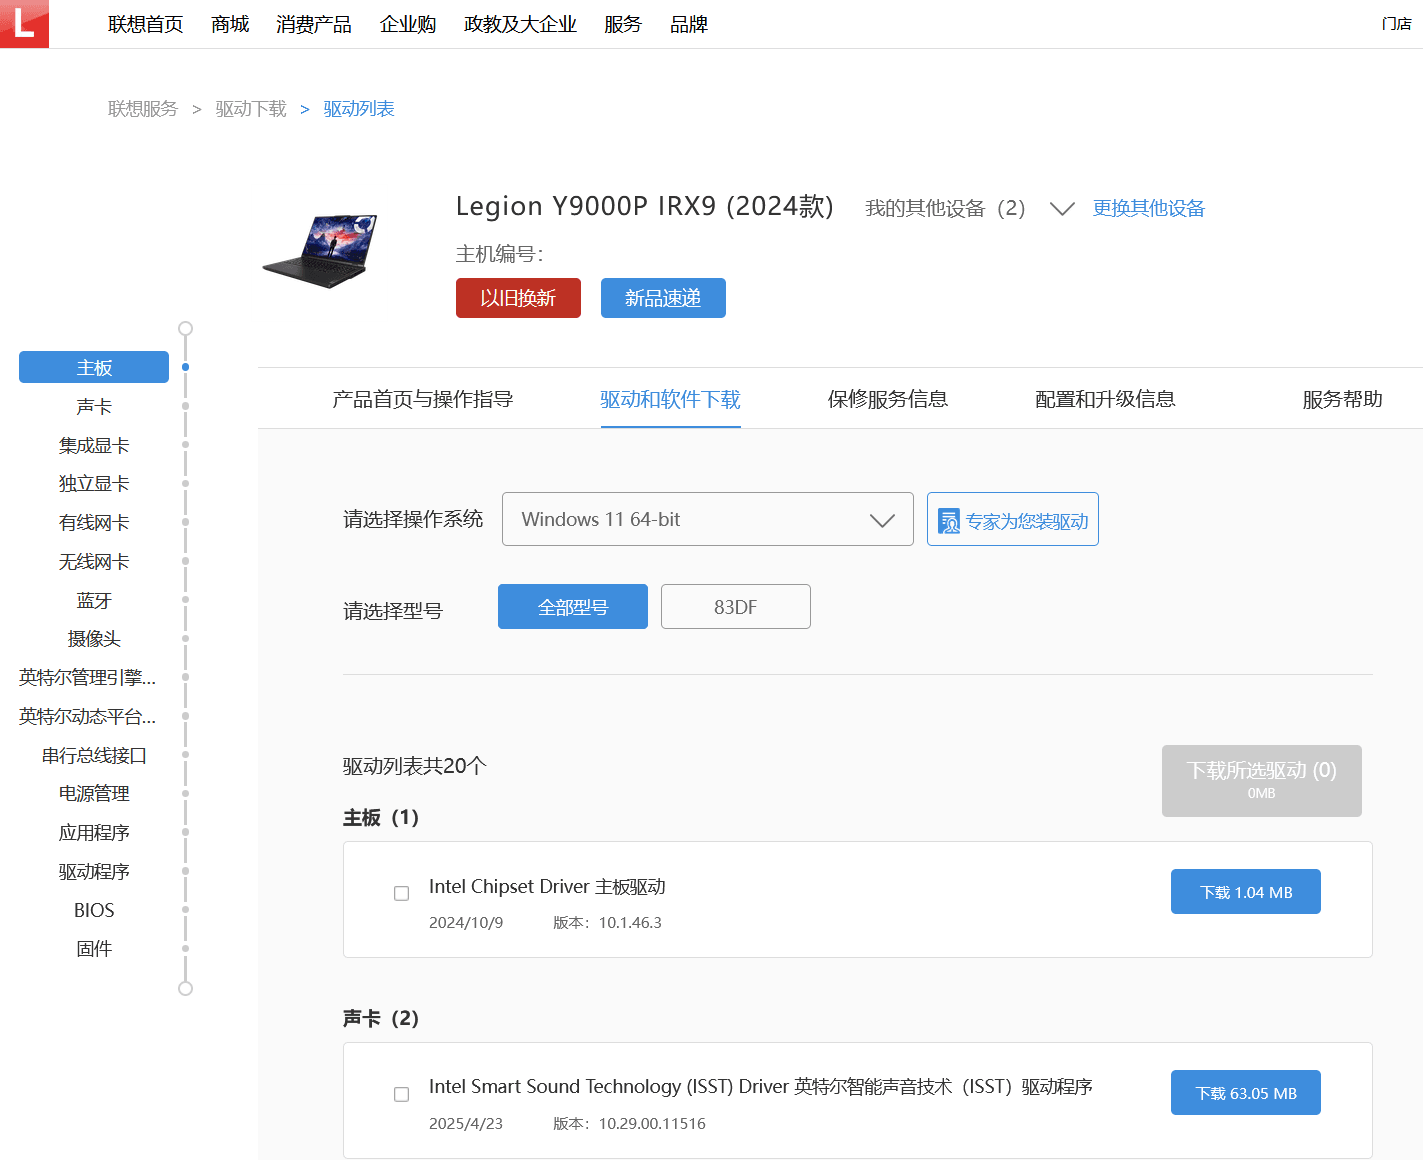Jump to 无线网卡 in the sidebar
1423x1160 pixels.
pyautogui.click(x=94, y=562)
